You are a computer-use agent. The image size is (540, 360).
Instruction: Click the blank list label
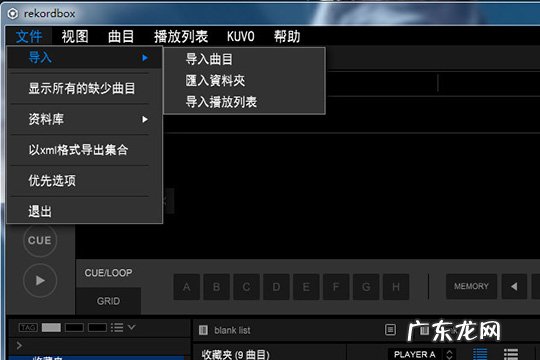(232, 330)
